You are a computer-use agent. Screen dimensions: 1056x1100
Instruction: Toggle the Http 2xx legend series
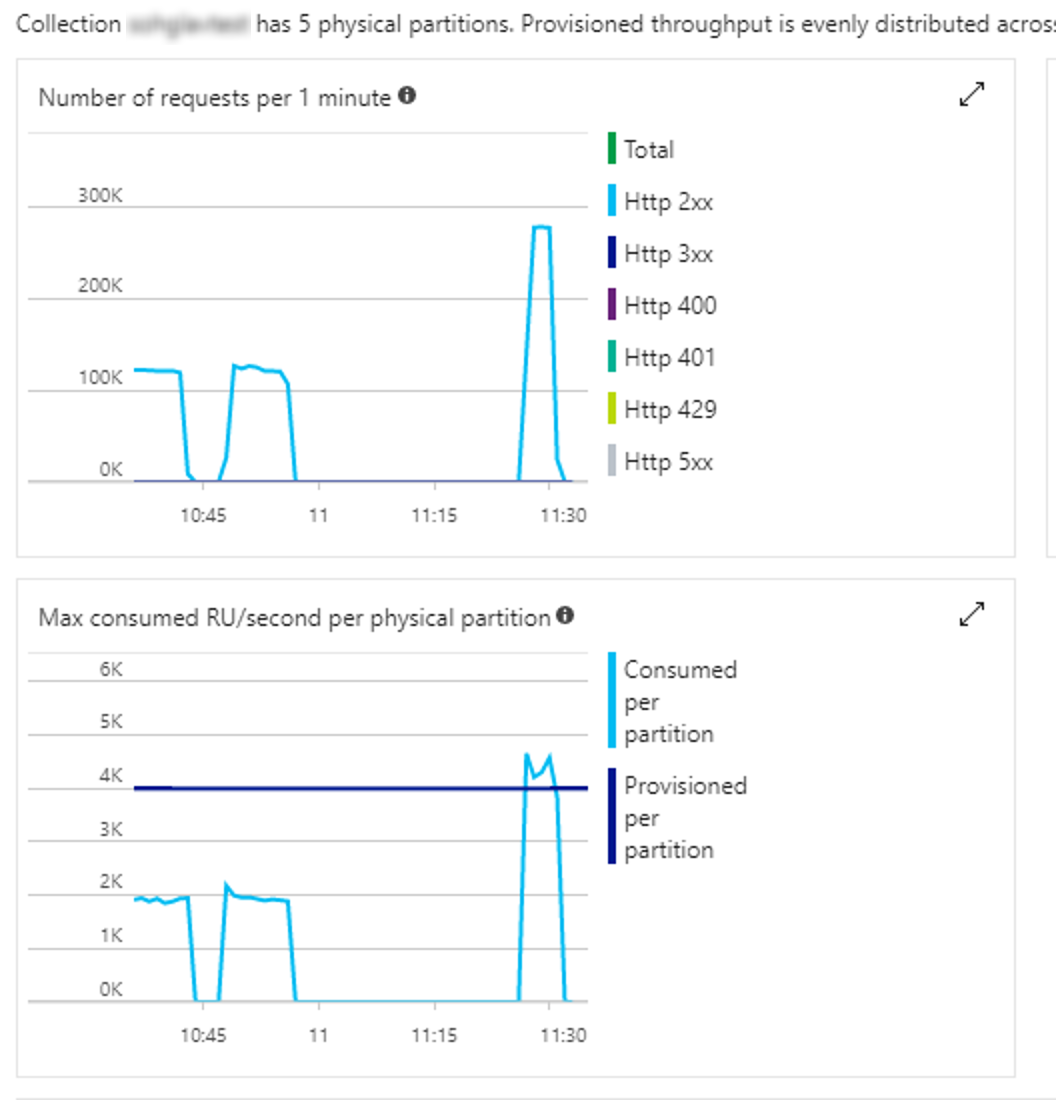[660, 201]
